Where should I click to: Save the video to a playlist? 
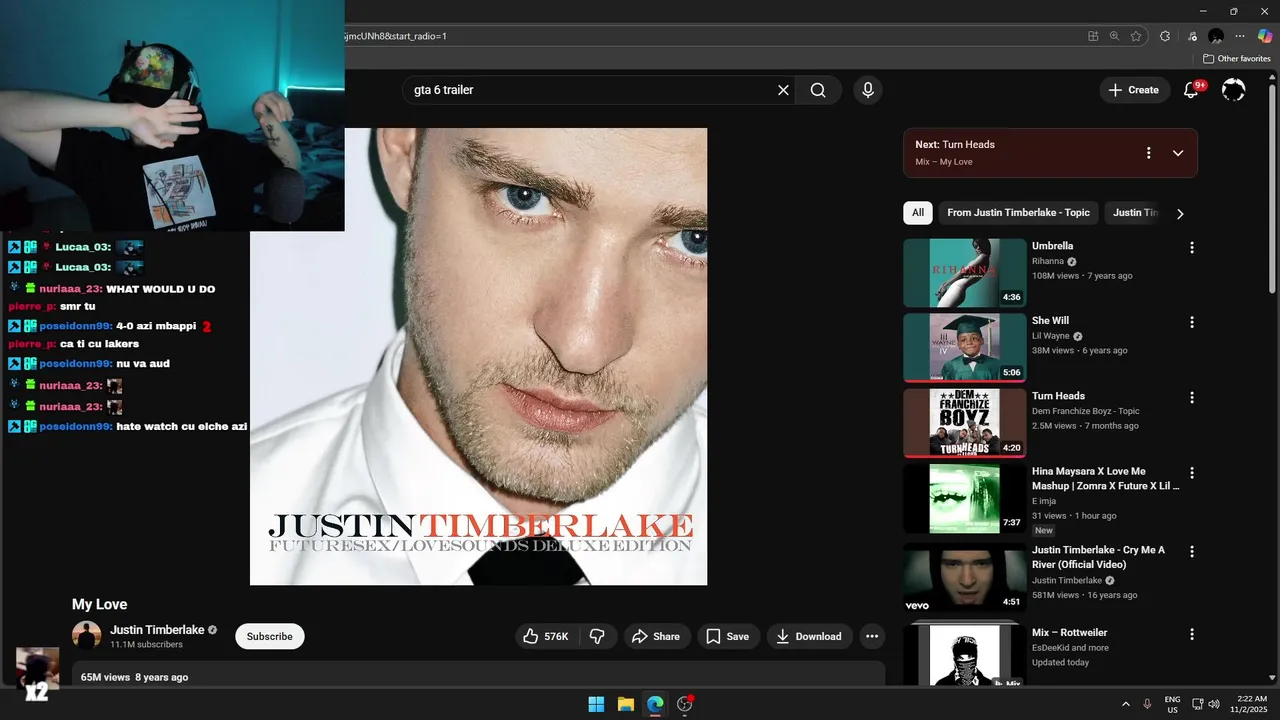(x=727, y=636)
